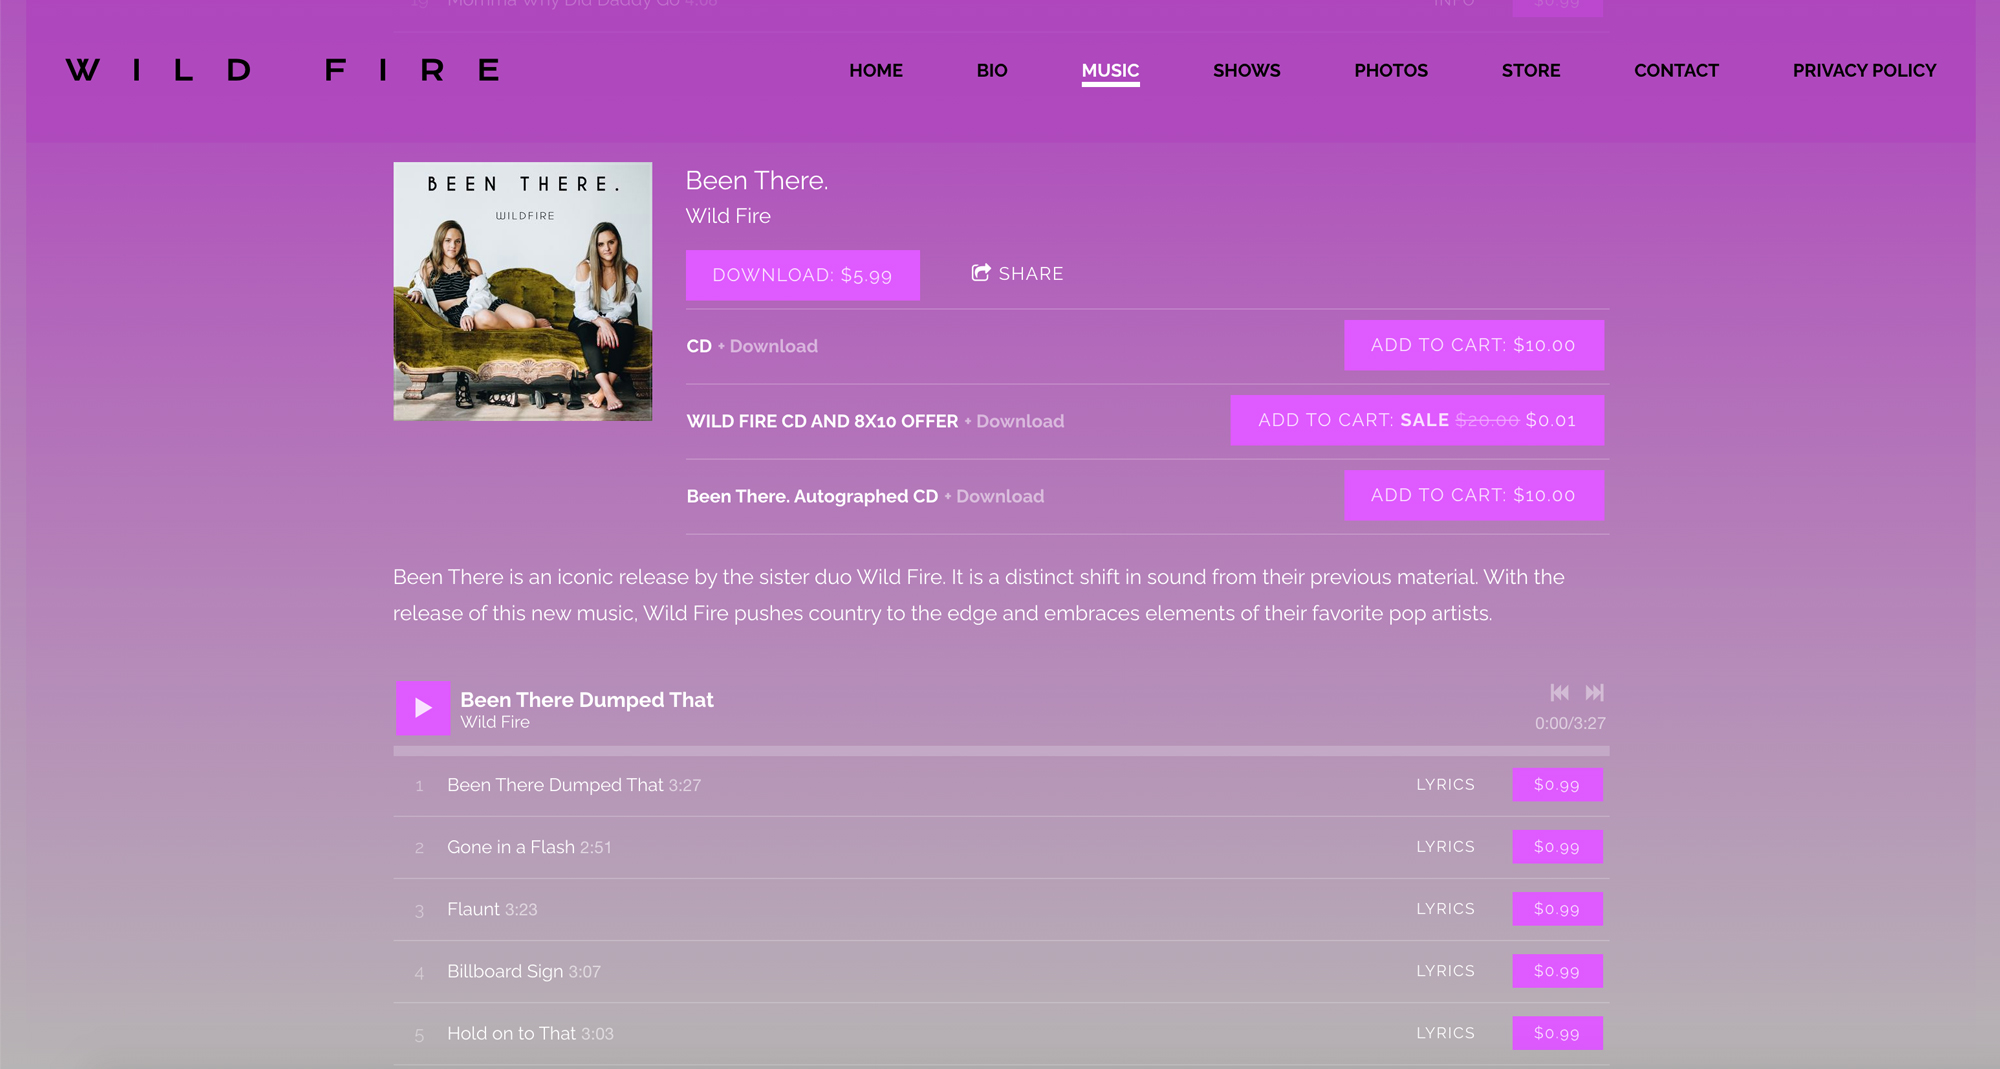
Task: Play the track Been There Dumped That
Action: click(423, 708)
